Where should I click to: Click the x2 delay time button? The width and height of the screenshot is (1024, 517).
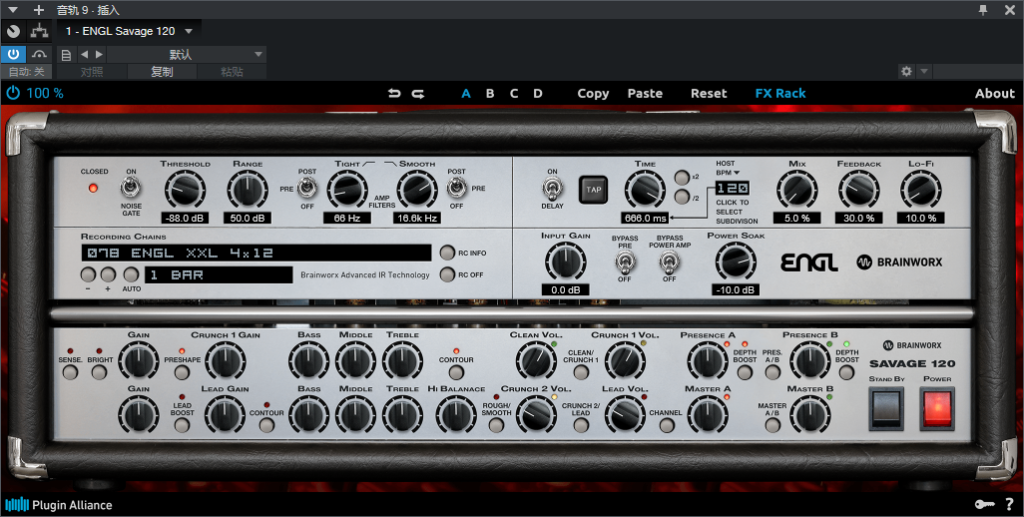[682, 178]
